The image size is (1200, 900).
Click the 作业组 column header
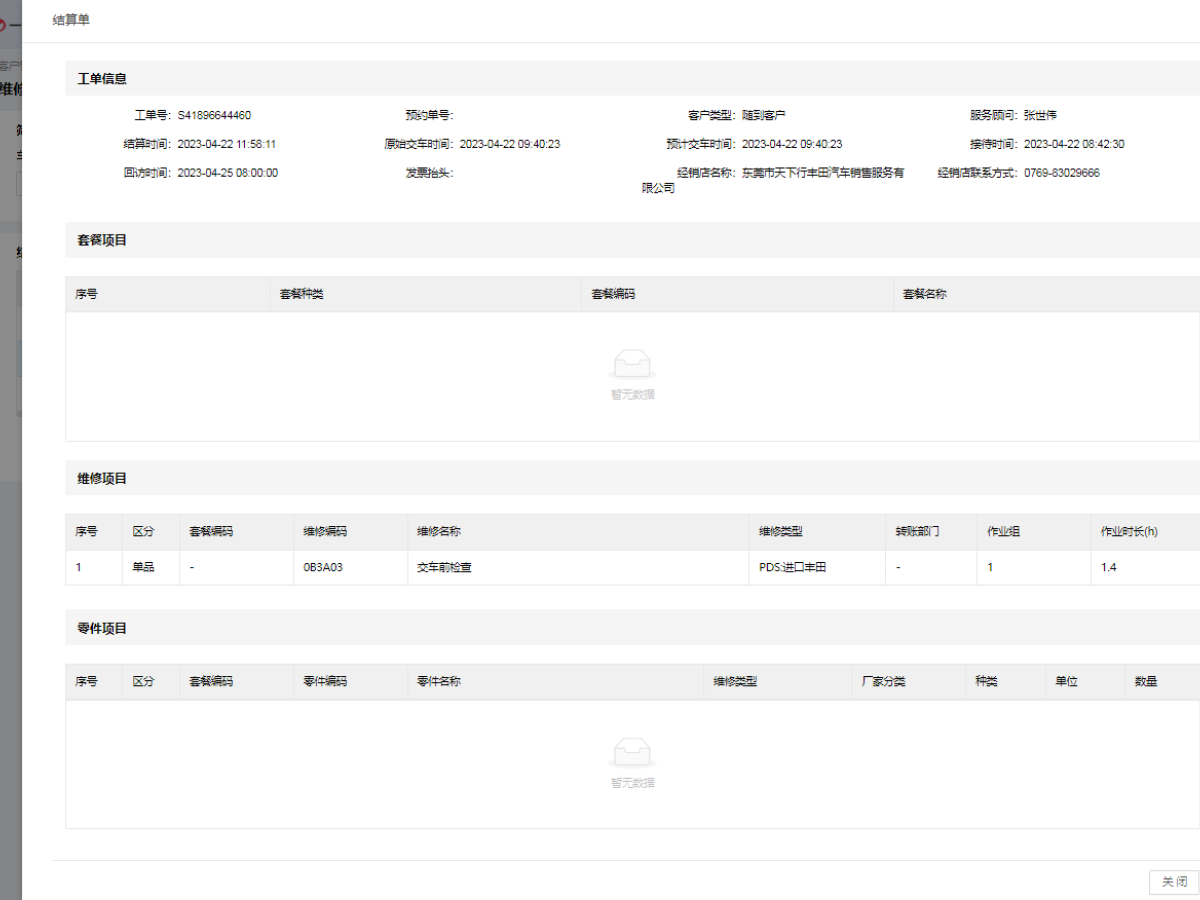(1003, 532)
